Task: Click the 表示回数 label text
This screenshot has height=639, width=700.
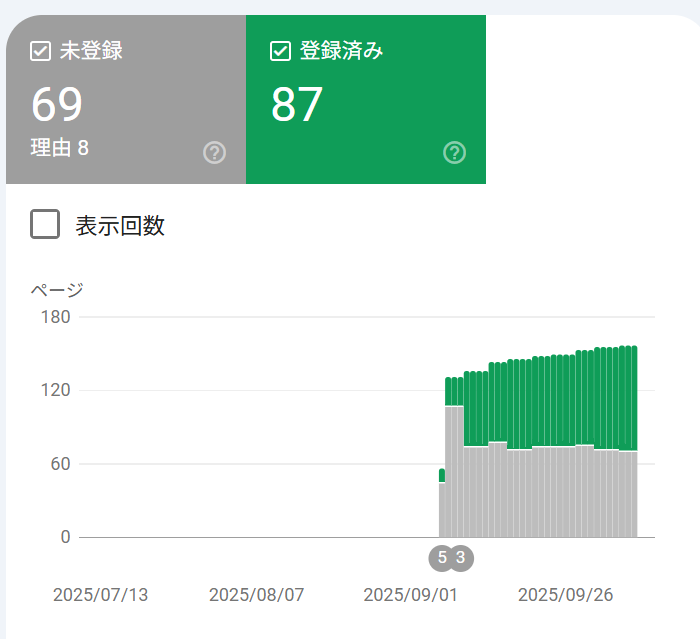Action: pos(120,226)
